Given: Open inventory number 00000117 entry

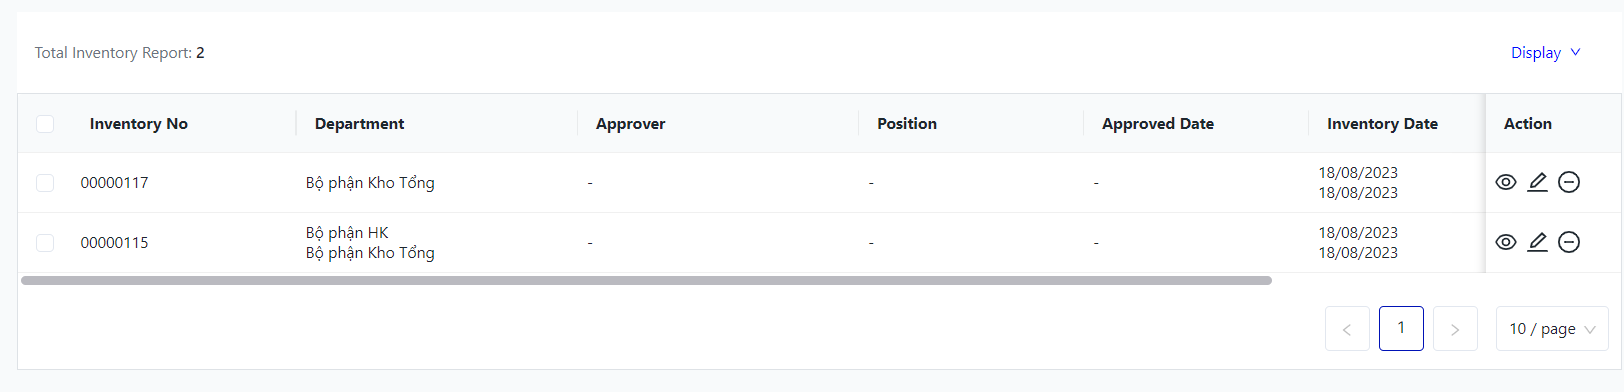Looking at the screenshot, I should [x=115, y=183].
